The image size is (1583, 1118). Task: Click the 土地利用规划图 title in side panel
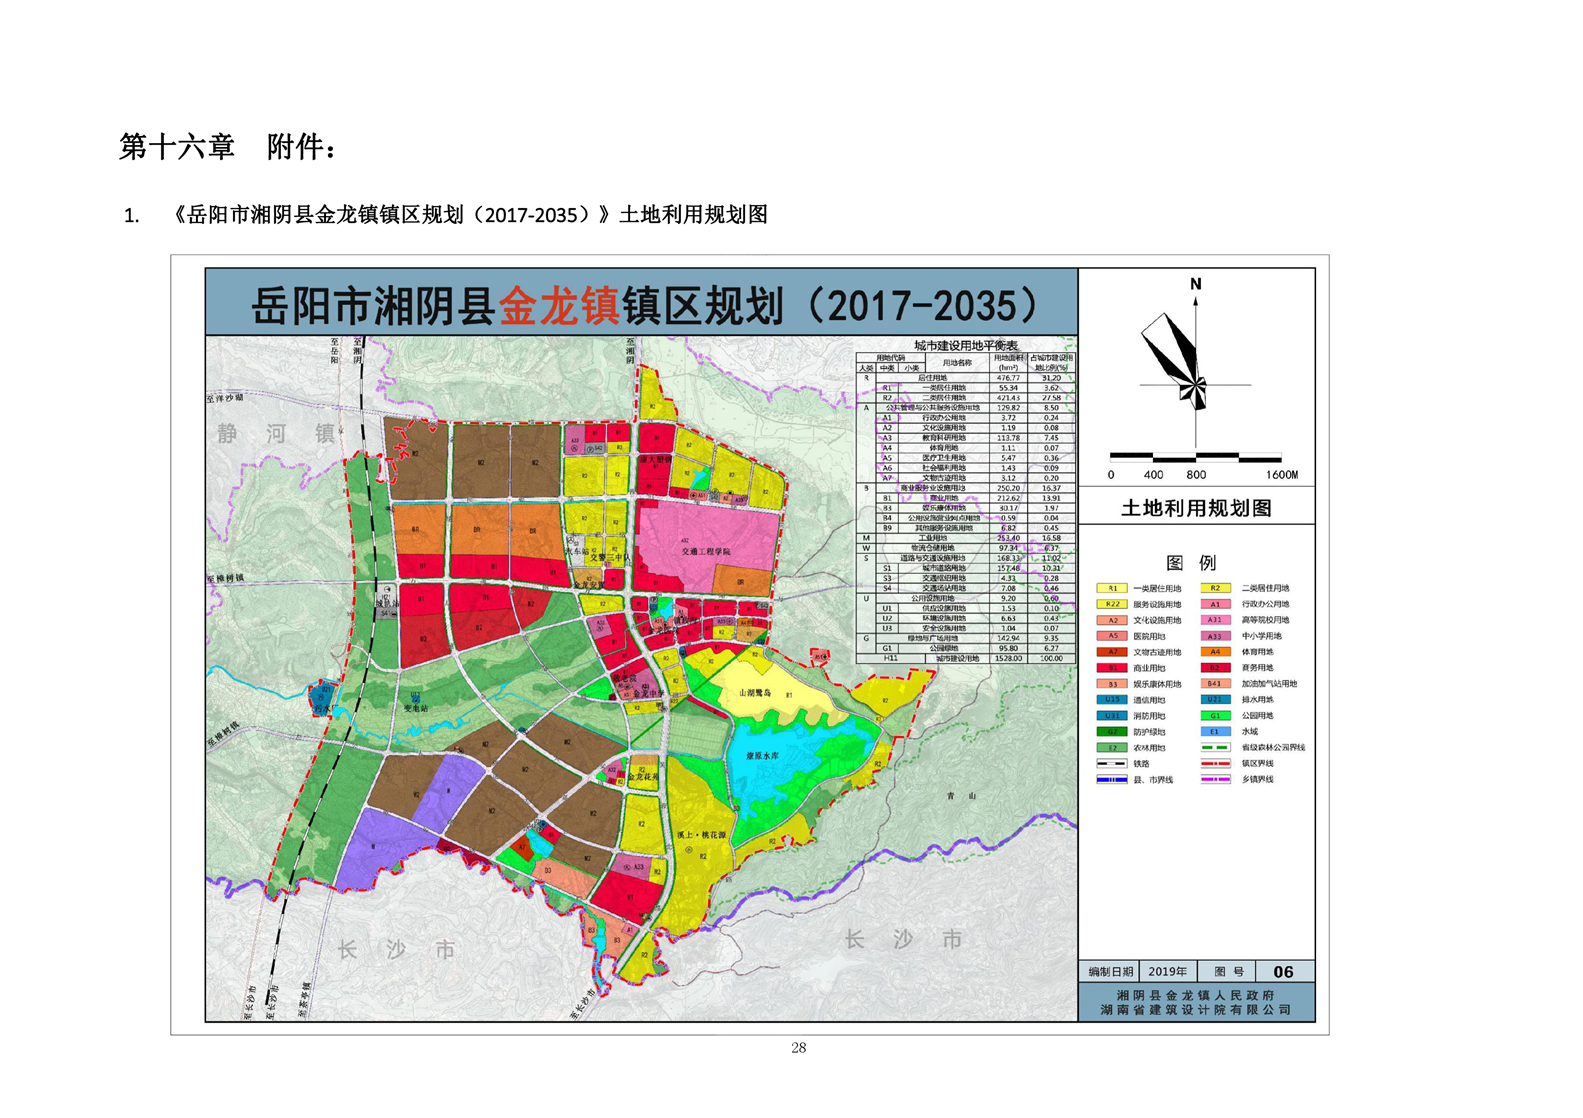point(1196,509)
